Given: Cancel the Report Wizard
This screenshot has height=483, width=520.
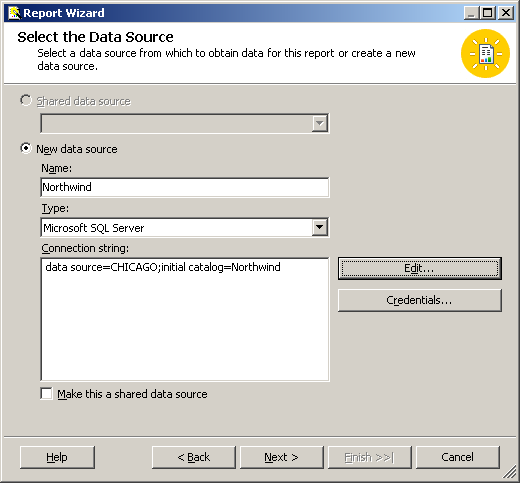Looking at the screenshot, I should click(458, 457).
